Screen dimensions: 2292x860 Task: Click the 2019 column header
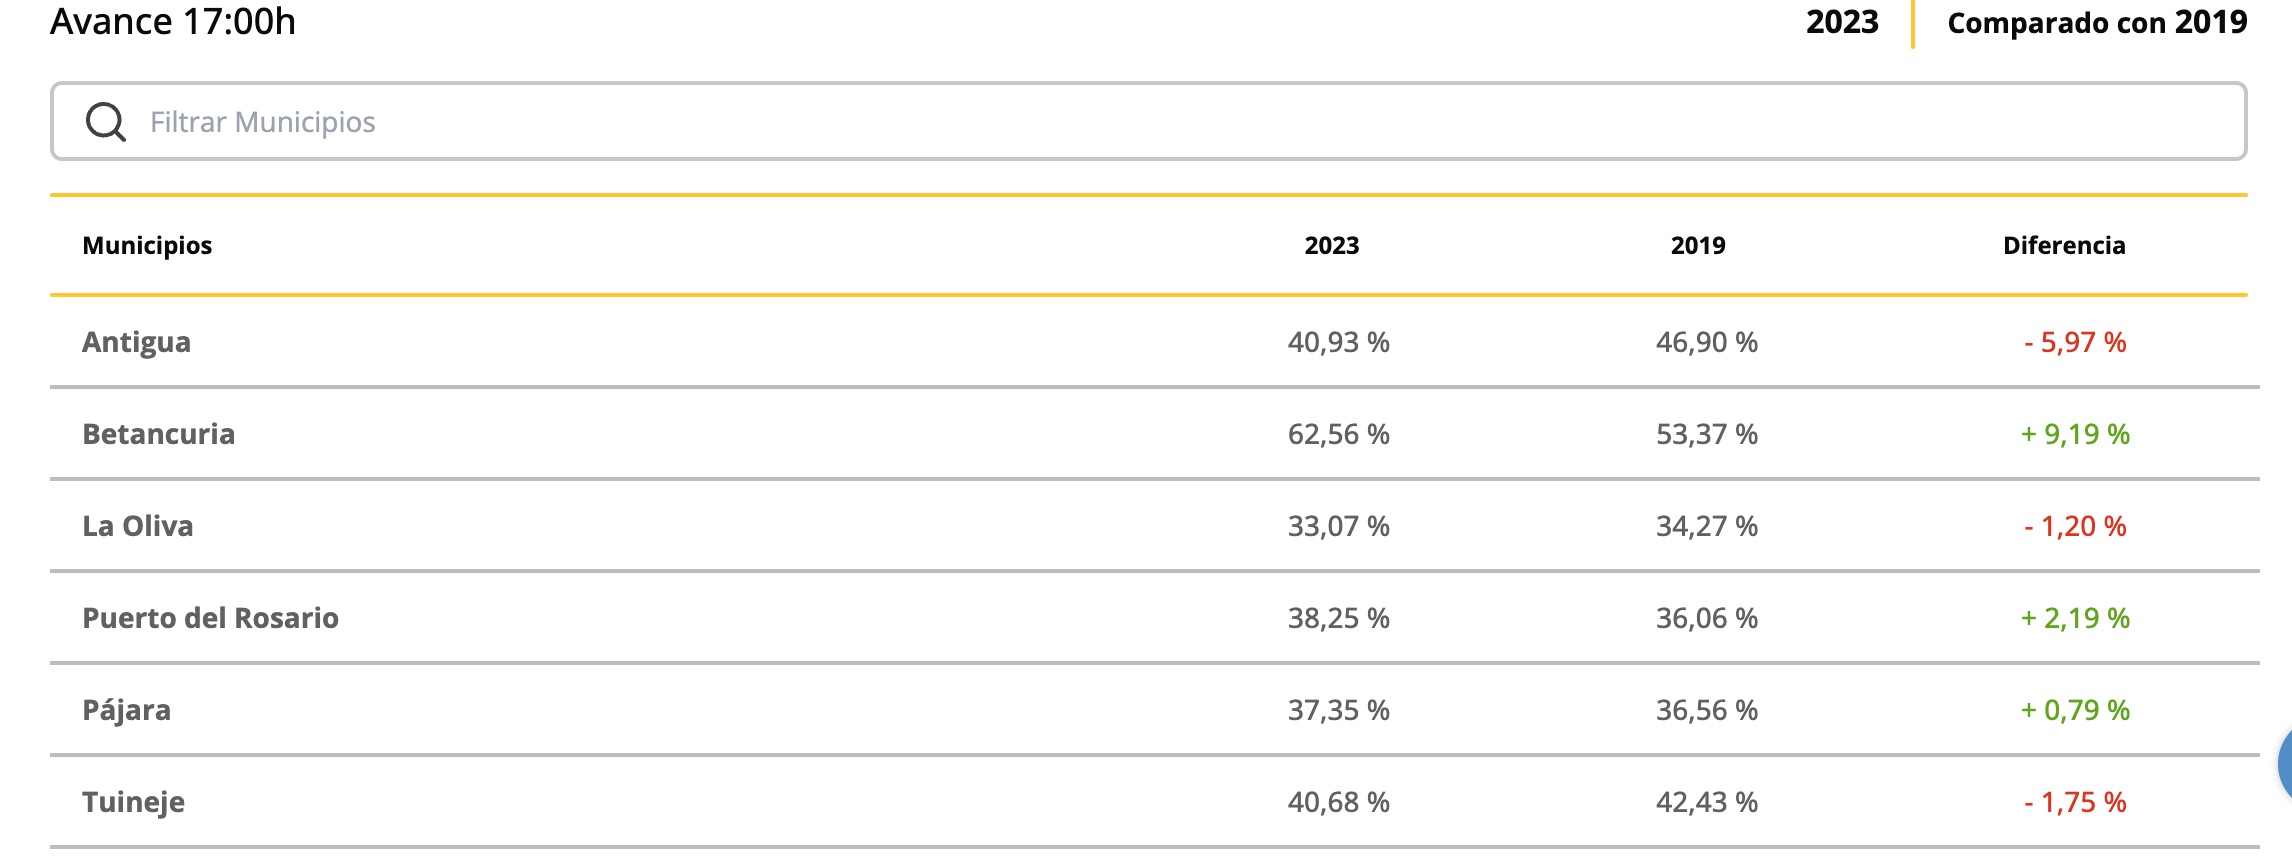coord(1698,245)
